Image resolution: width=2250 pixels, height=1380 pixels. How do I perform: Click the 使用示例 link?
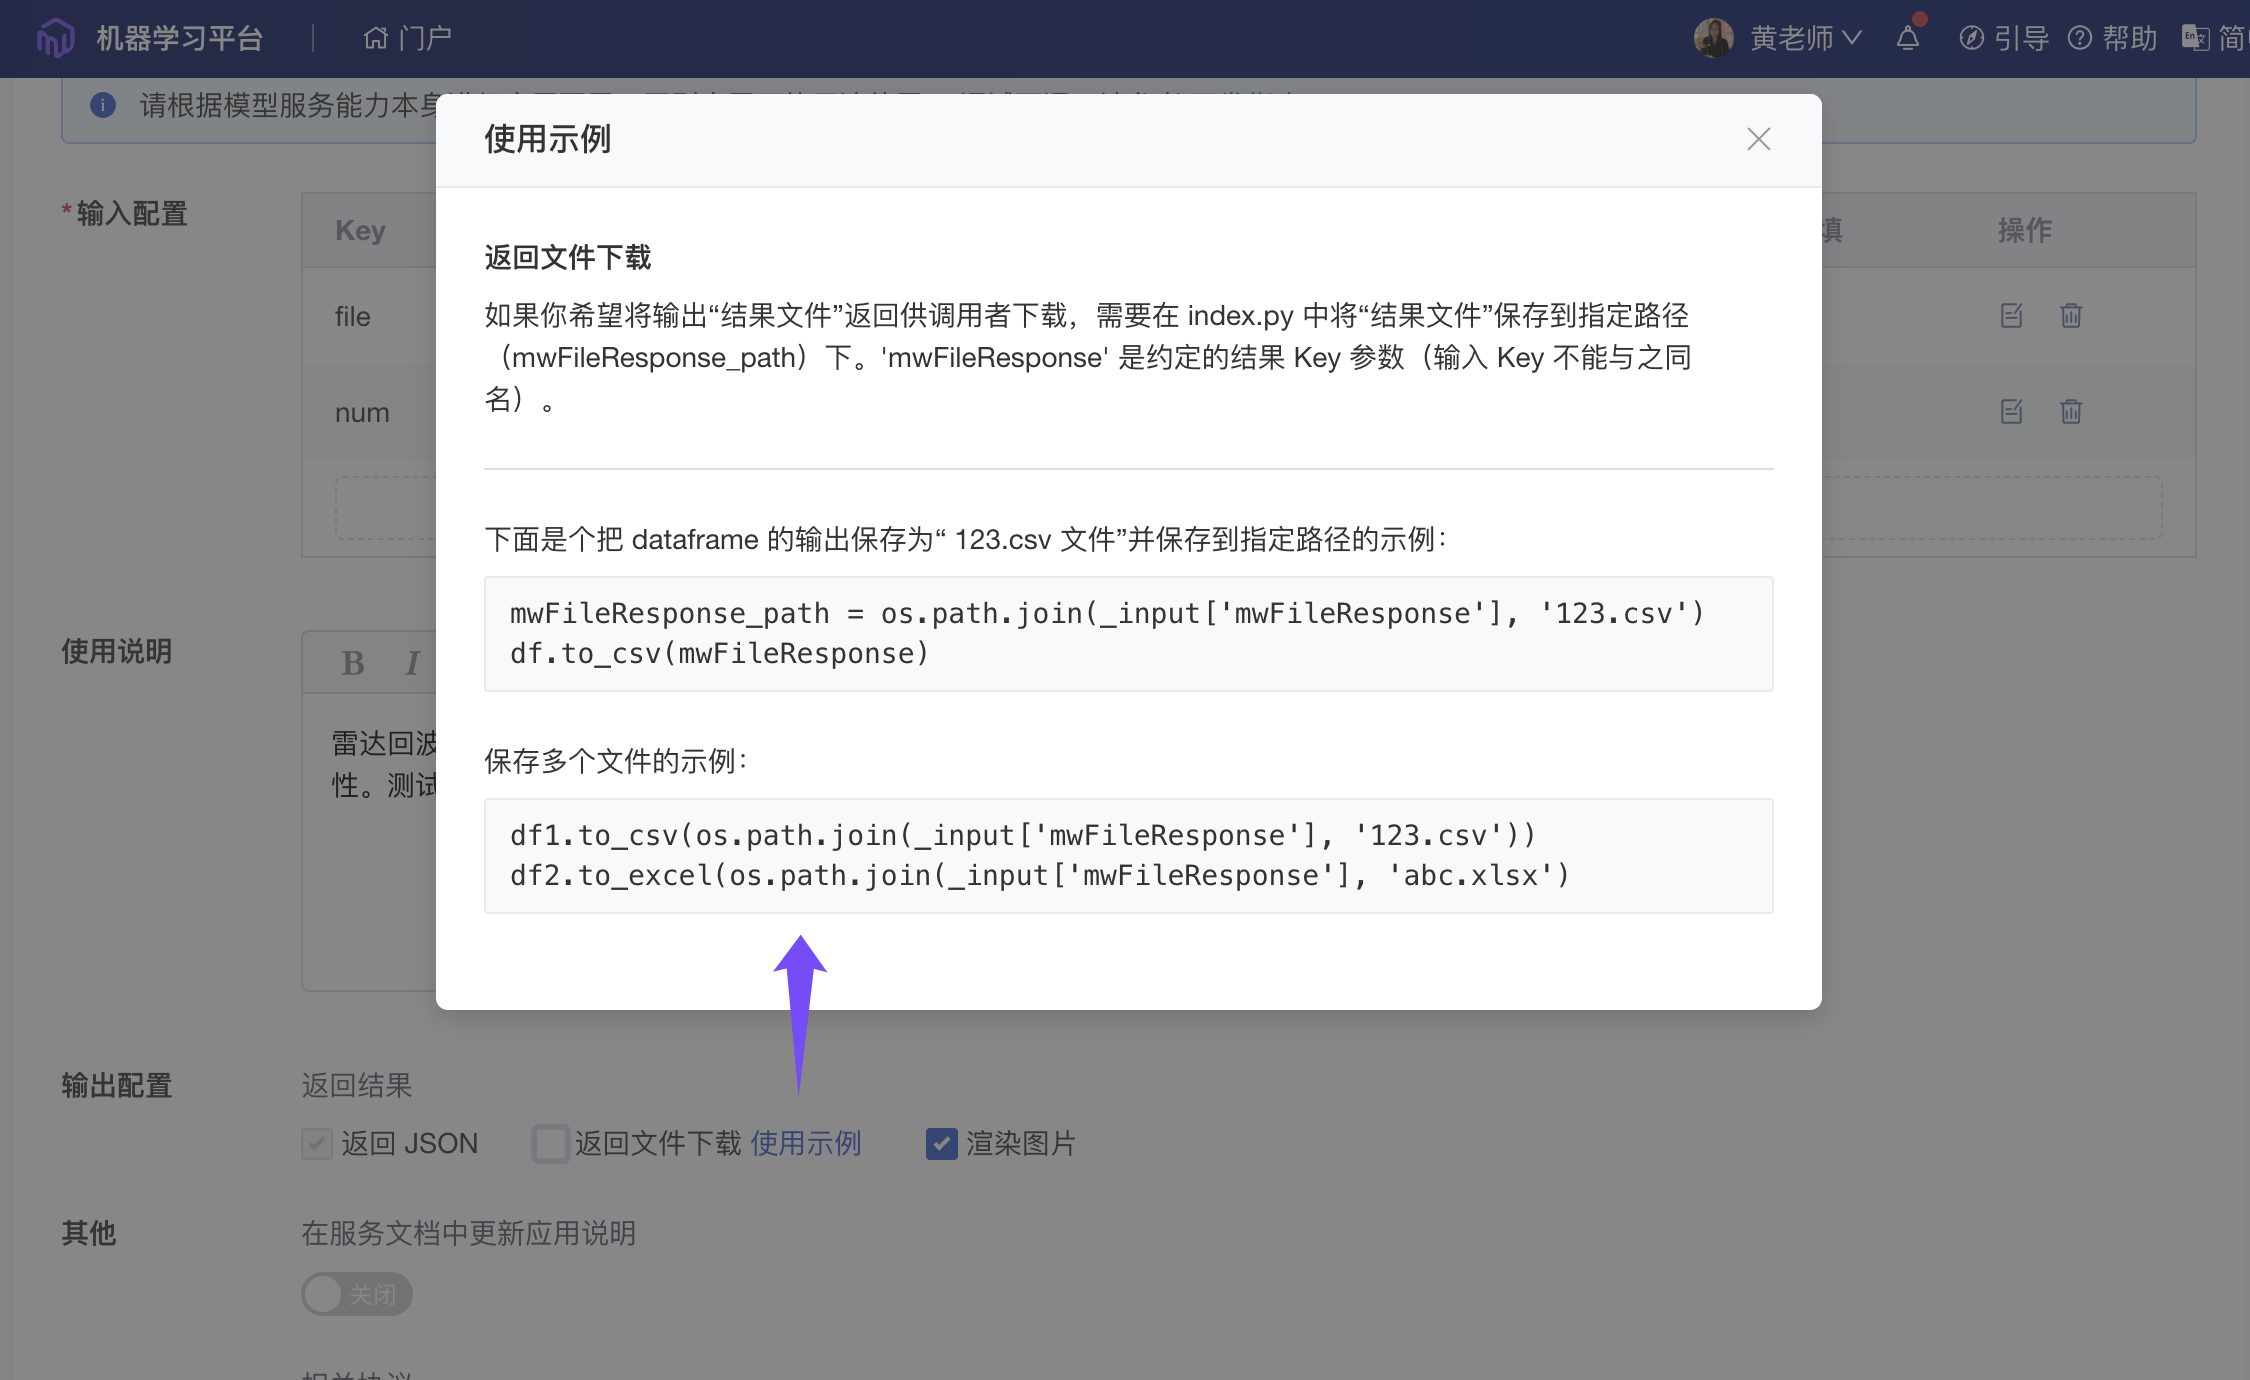(805, 1143)
